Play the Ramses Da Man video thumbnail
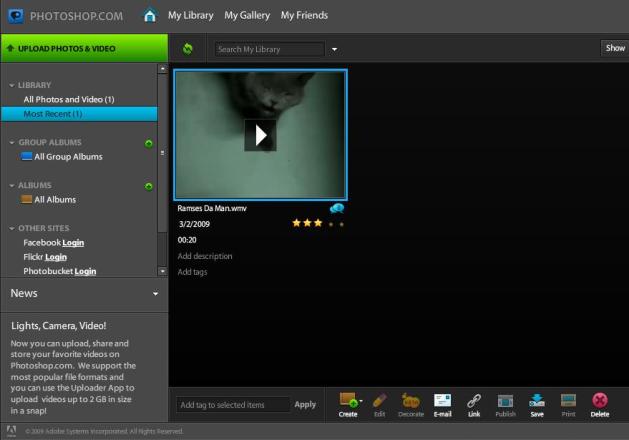The width and height of the screenshot is (629, 440). (x=260, y=135)
